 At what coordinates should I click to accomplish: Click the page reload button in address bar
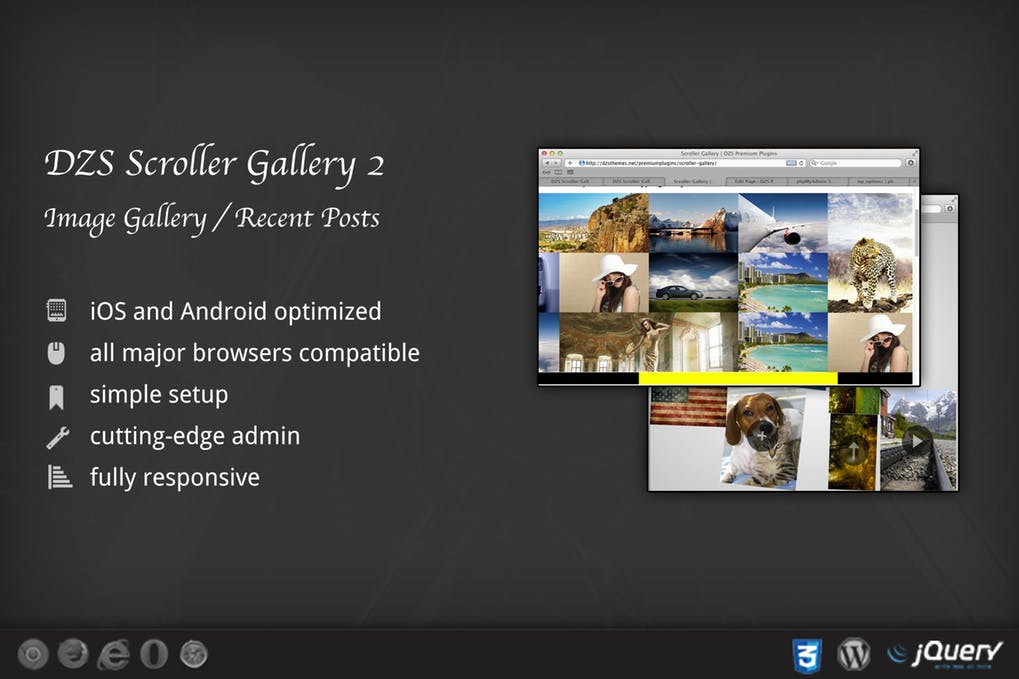click(x=801, y=165)
